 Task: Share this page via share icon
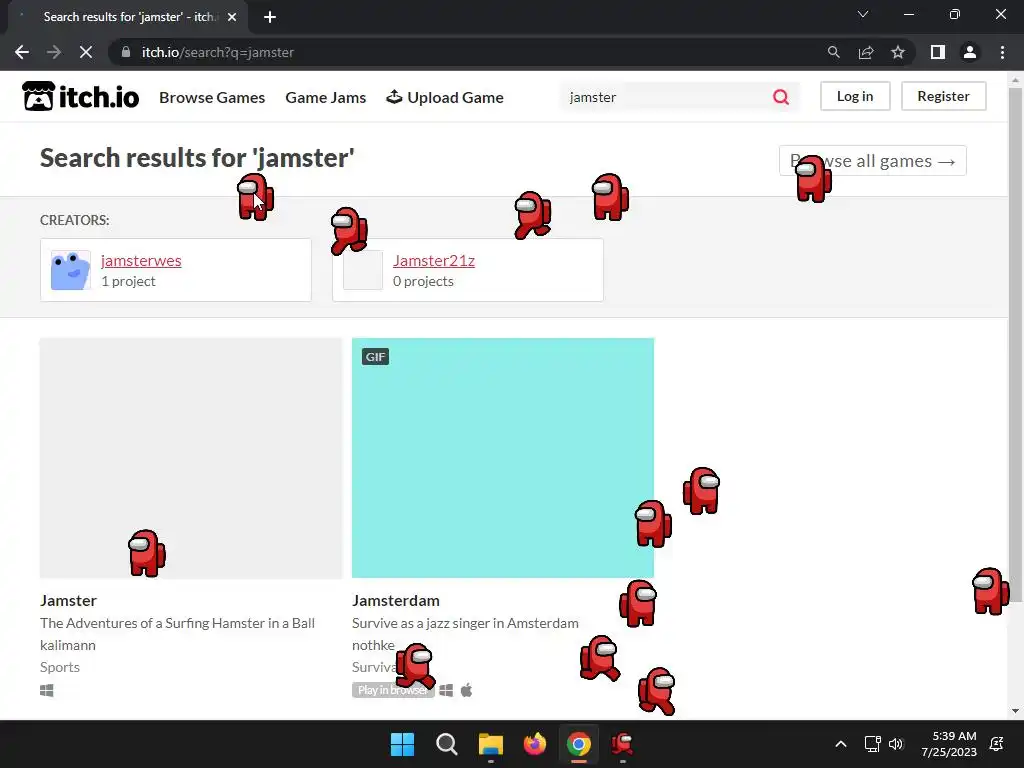(x=866, y=52)
